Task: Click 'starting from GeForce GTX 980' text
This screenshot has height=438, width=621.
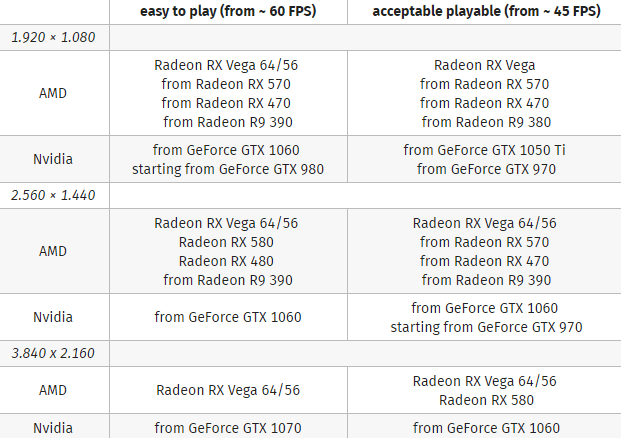Action: point(228,169)
